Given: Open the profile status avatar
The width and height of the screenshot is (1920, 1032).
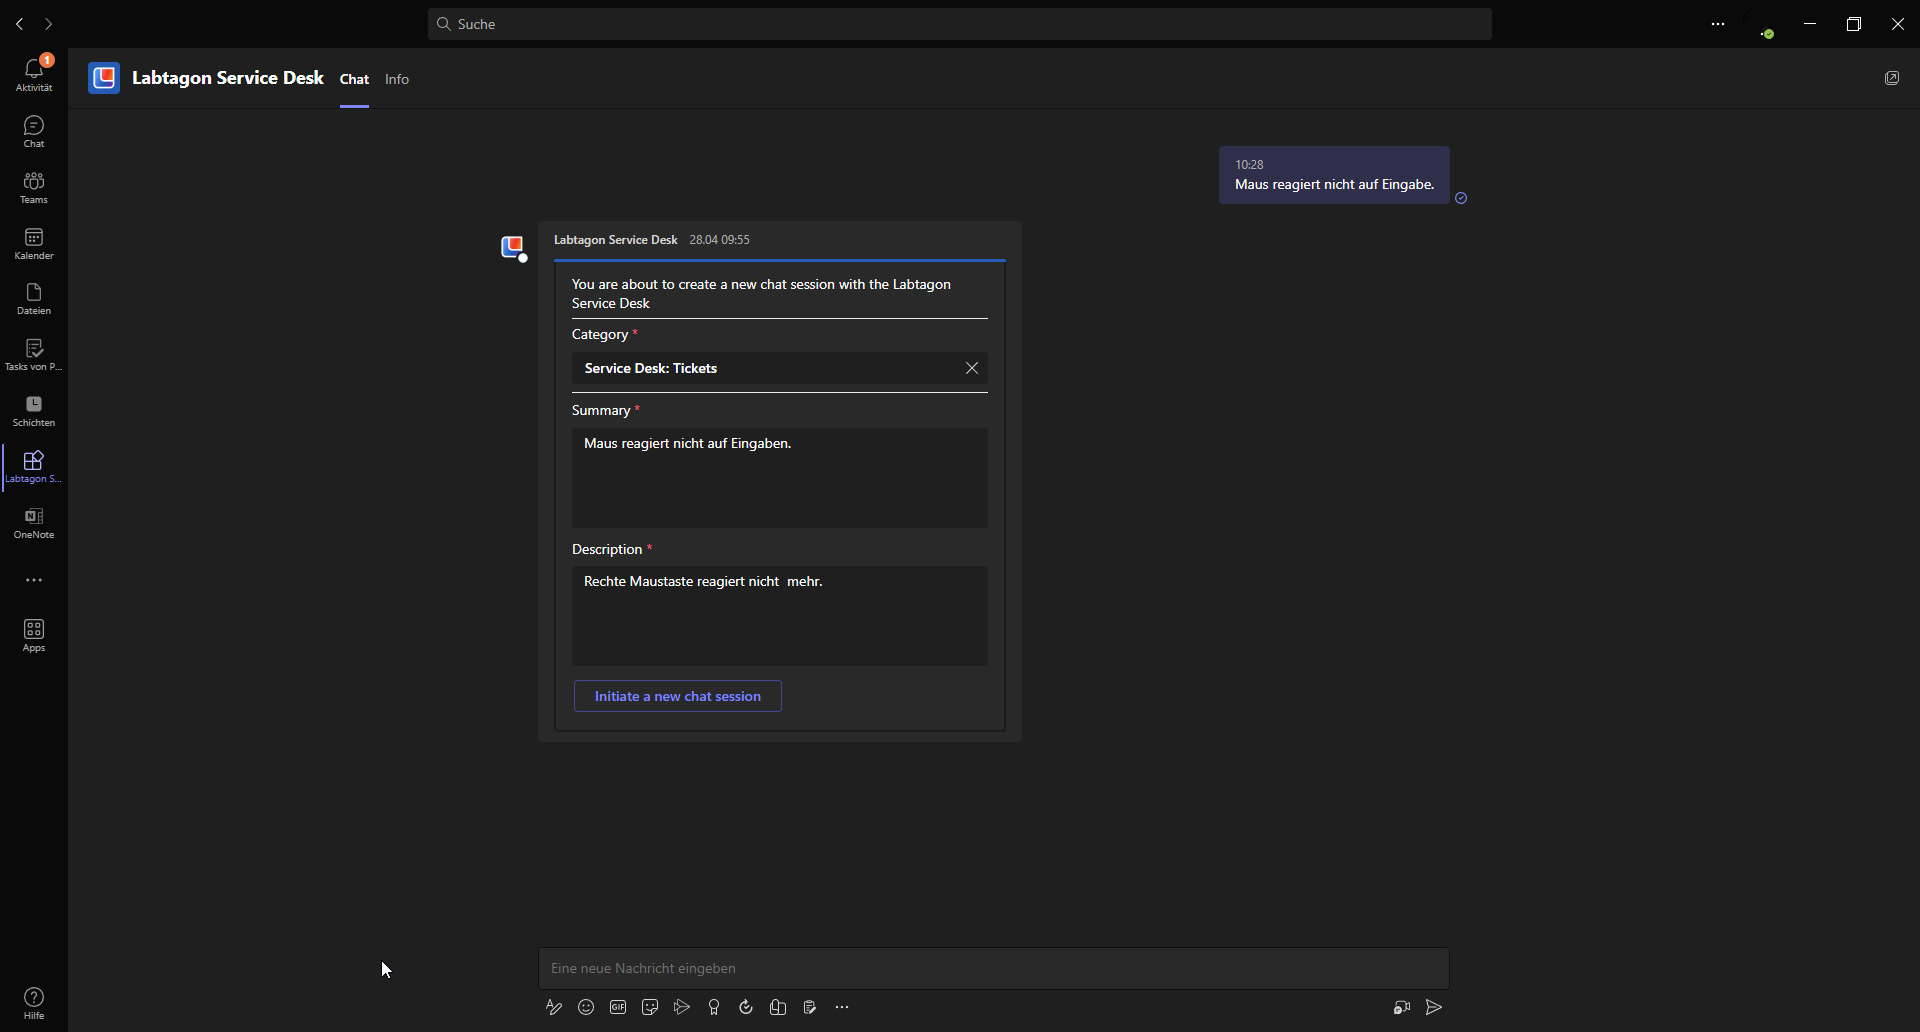Looking at the screenshot, I should click(1760, 24).
